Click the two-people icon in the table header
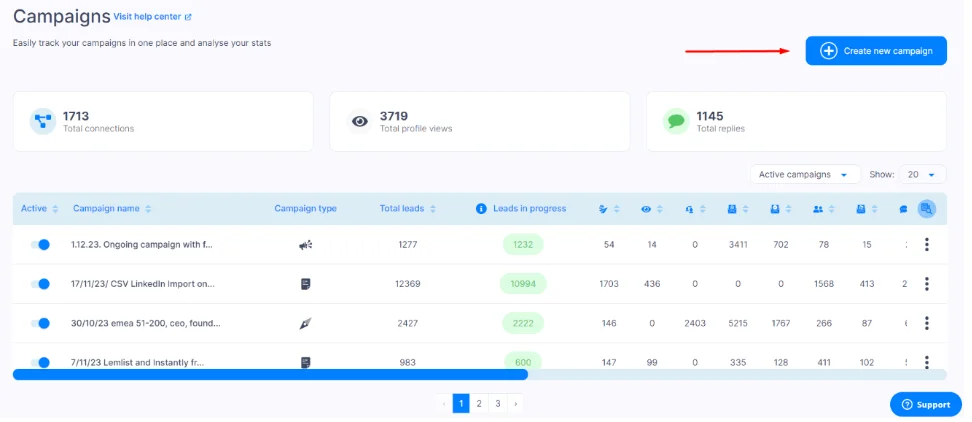Image resolution: width=972 pixels, height=422 pixels. click(x=818, y=209)
